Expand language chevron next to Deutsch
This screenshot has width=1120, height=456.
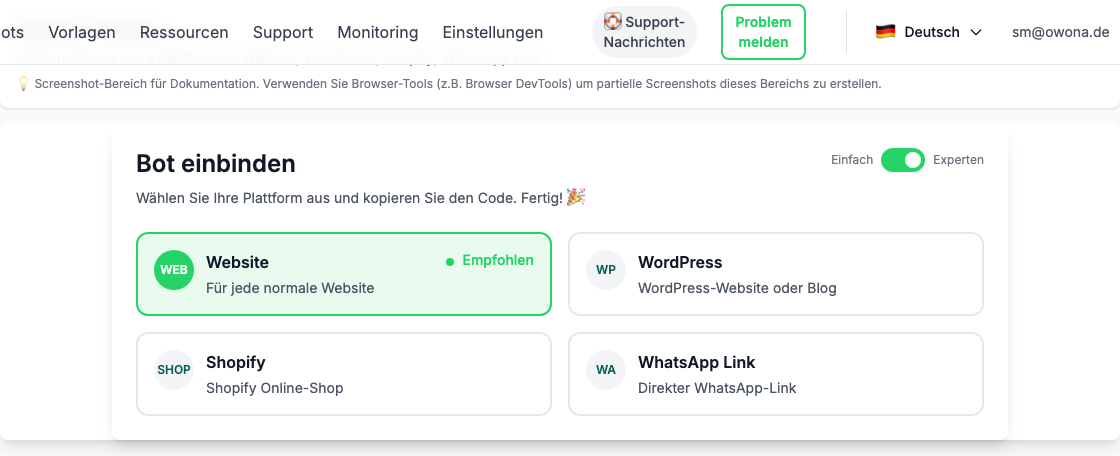point(976,32)
